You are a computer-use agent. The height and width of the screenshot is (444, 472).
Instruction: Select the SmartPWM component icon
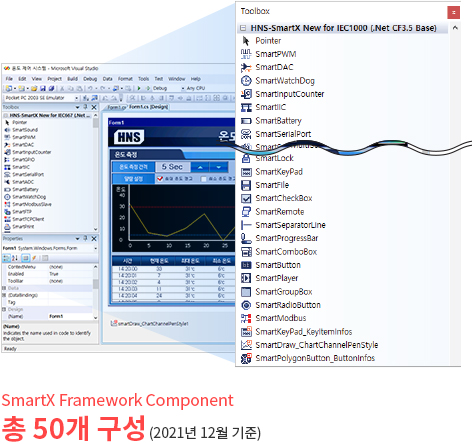click(x=246, y=54)
